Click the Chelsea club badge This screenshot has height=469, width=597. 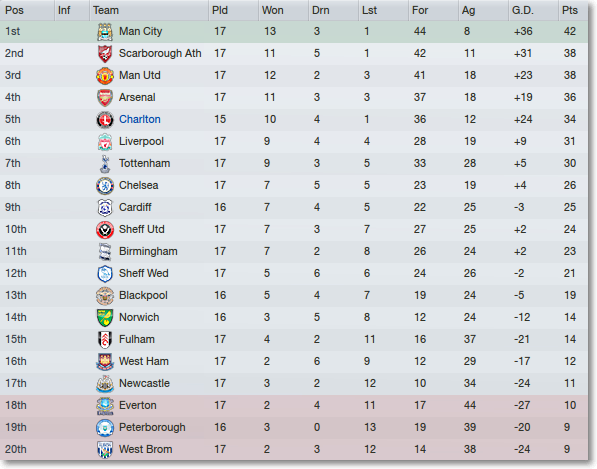[x=105, y=186]
